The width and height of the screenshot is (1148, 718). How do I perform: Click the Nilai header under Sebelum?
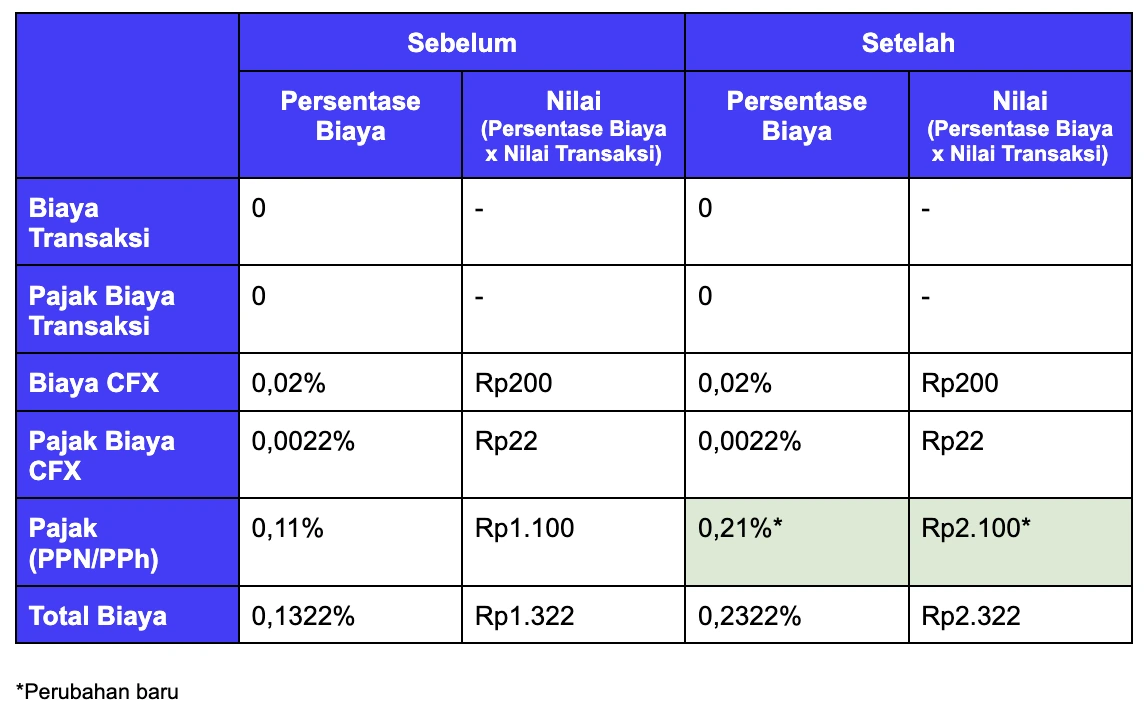(x=573, y=124)
